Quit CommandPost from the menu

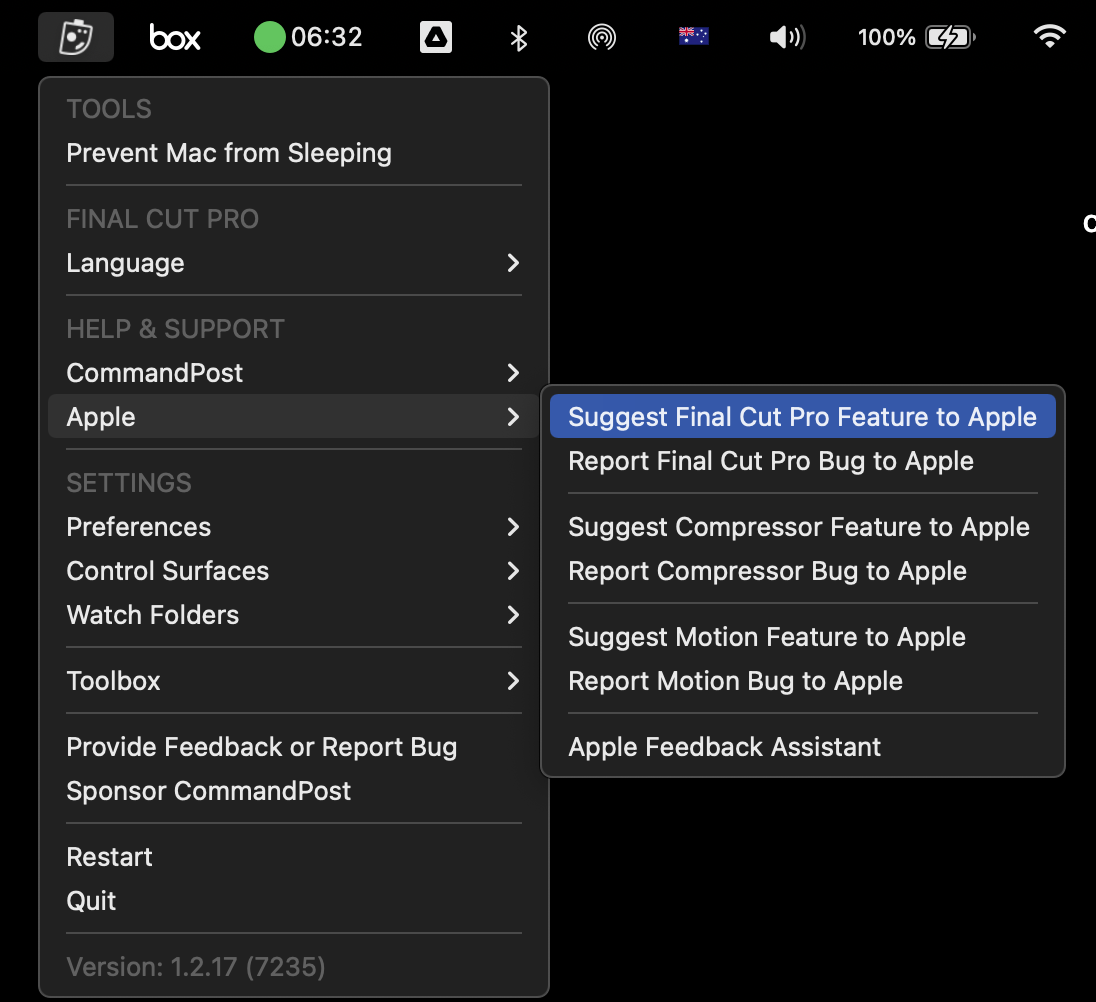[294, 901]
